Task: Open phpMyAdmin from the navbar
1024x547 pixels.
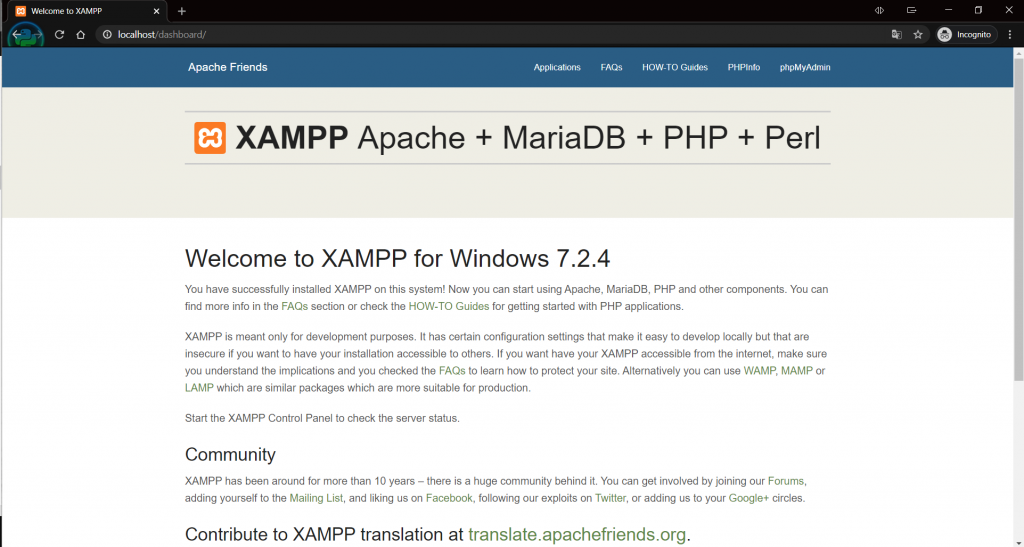Action: pyautogui.click(x=805, y=67)
